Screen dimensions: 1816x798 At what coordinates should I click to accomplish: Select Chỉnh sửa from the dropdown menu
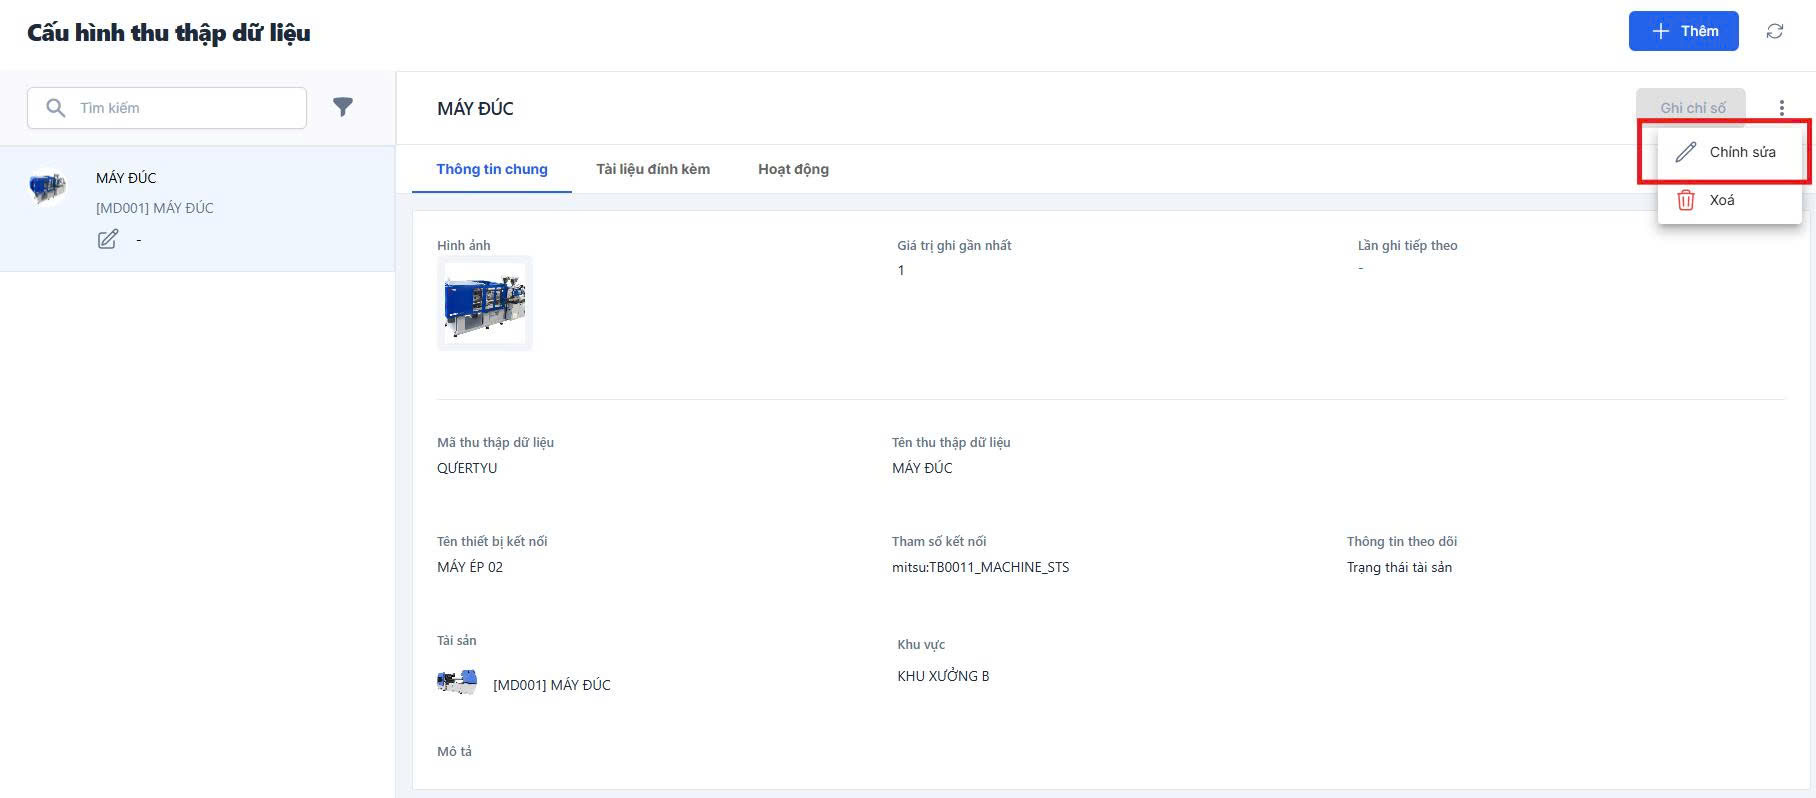[x=1742, y=152]
